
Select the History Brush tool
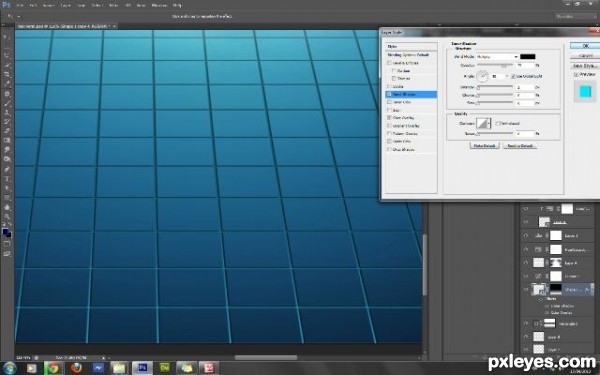pos(7,122)
